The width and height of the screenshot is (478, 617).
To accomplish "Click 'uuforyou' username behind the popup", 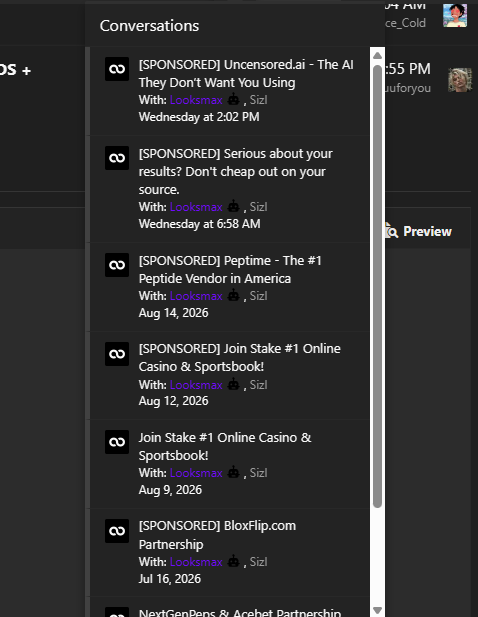I will pos(408,88).
